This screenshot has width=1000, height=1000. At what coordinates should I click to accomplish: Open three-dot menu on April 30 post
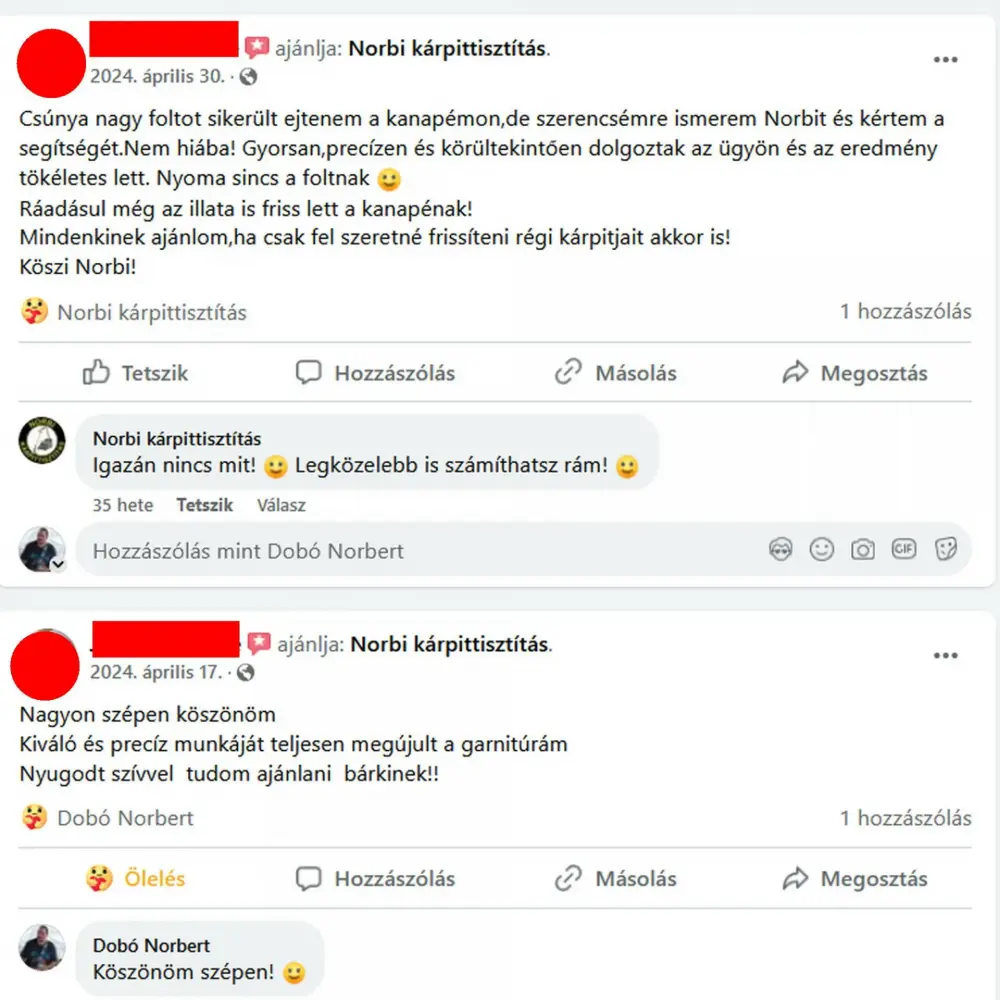click(x=945, y=60)
